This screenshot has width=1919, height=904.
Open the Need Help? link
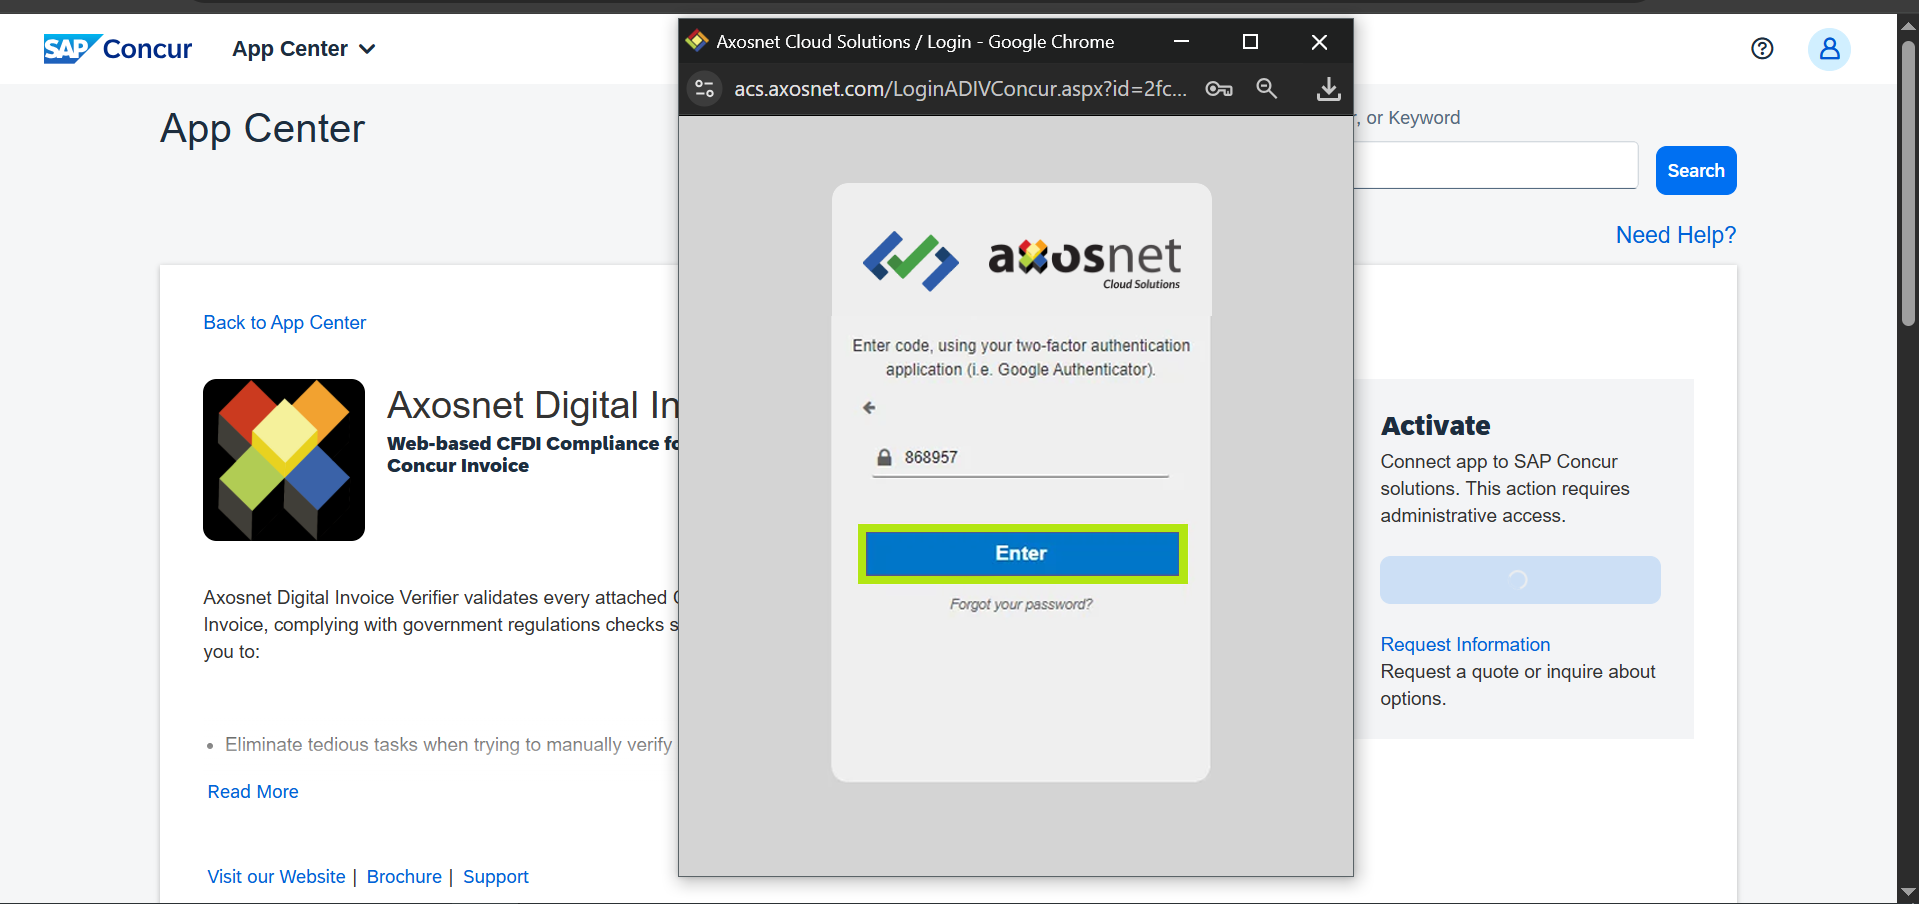[1675, 235]
